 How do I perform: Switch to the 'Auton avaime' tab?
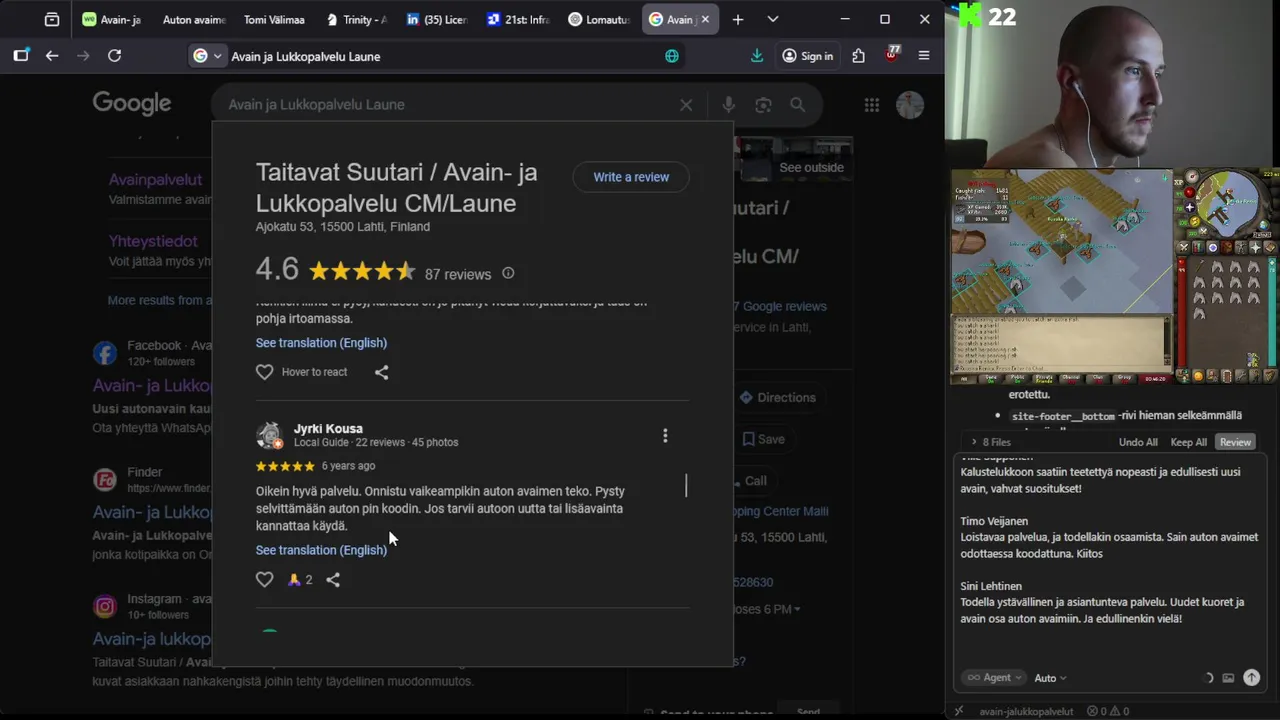pyautogui.click(x=193, y=19)
